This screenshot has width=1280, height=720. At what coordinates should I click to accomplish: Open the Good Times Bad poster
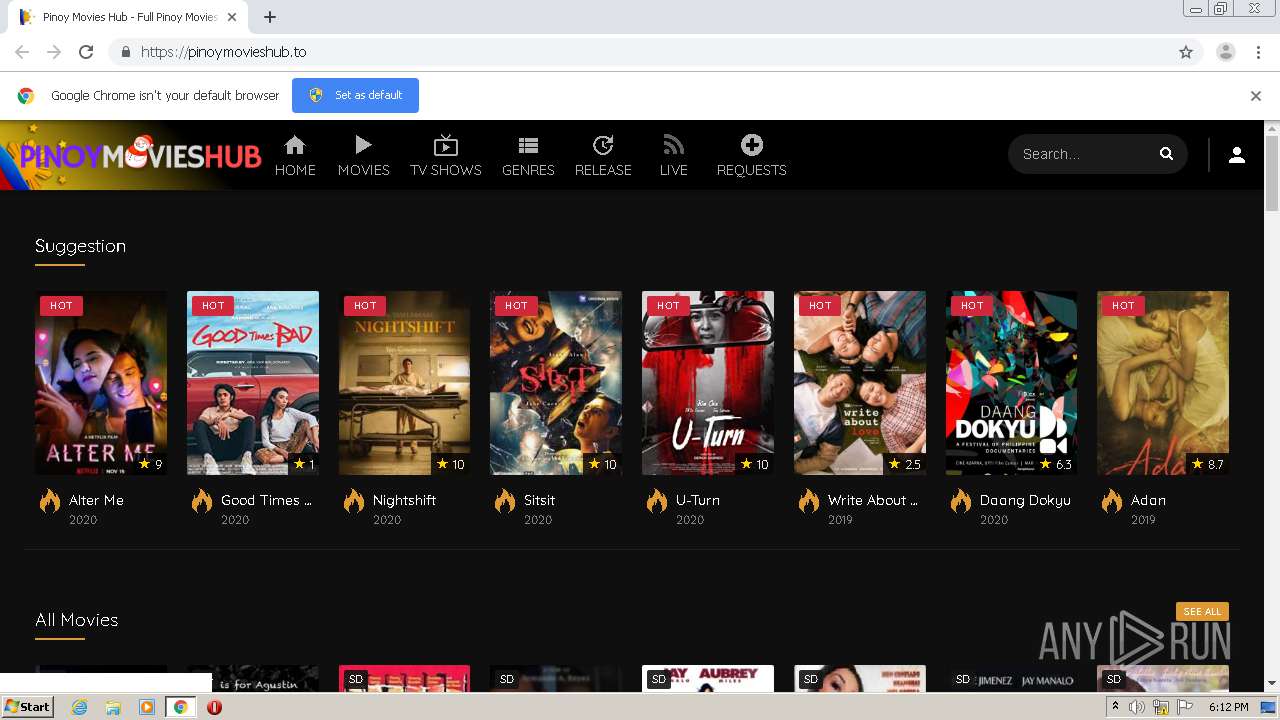point(253,383)
